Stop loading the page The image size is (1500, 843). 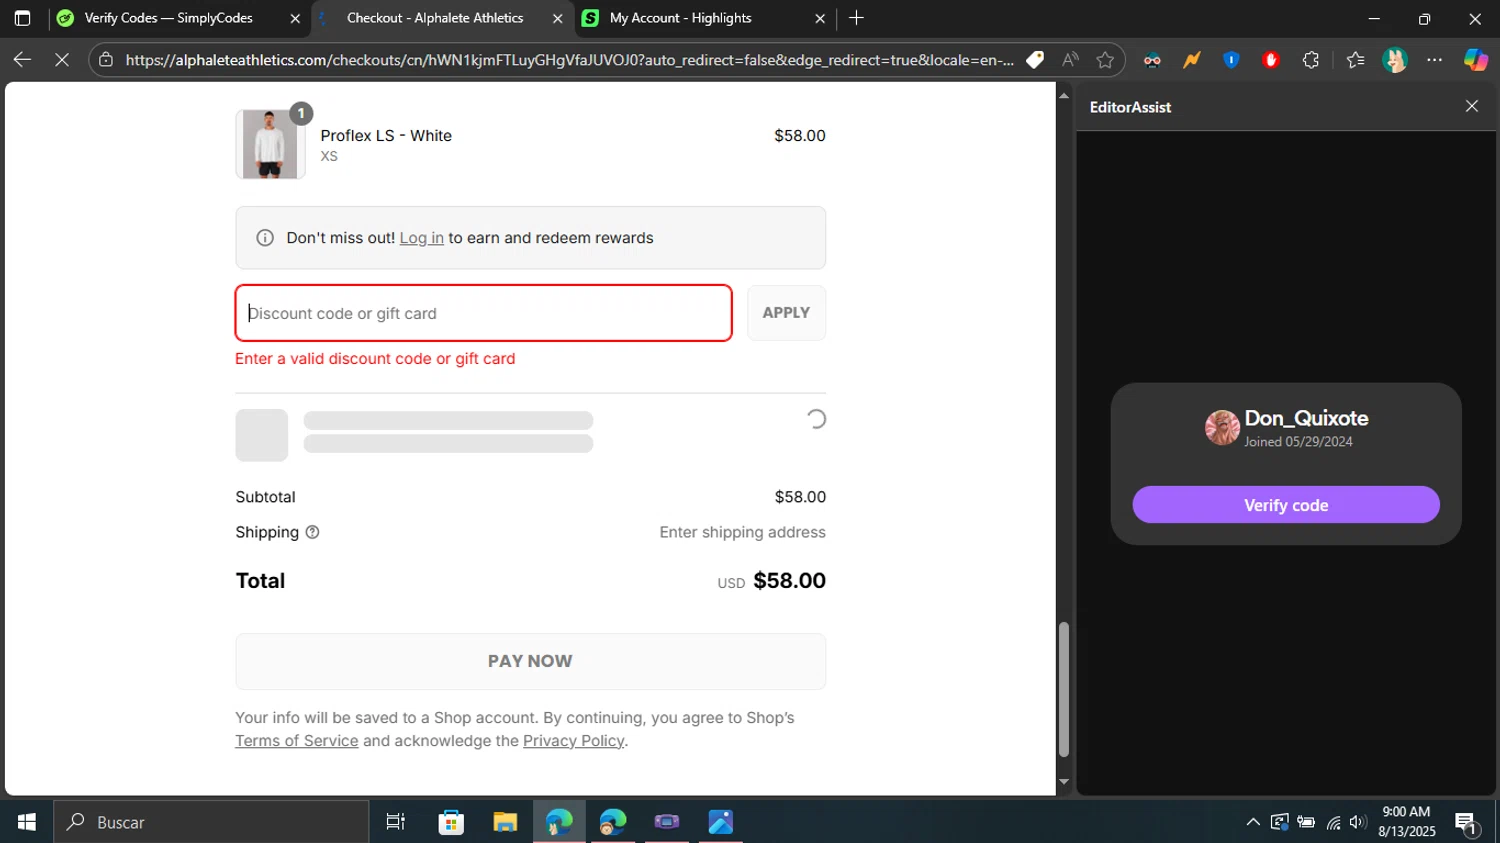click(x=61, y=60)
